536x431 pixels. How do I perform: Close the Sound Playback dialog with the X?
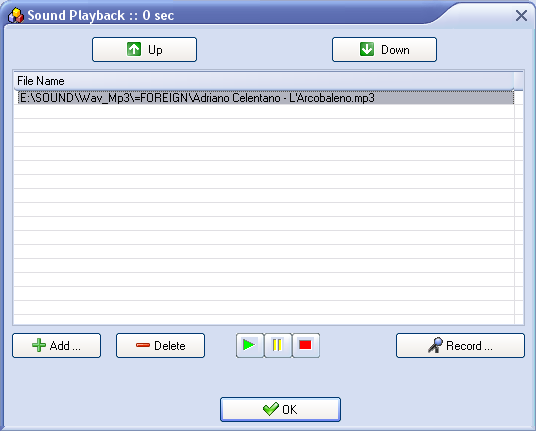pos(521,15)
